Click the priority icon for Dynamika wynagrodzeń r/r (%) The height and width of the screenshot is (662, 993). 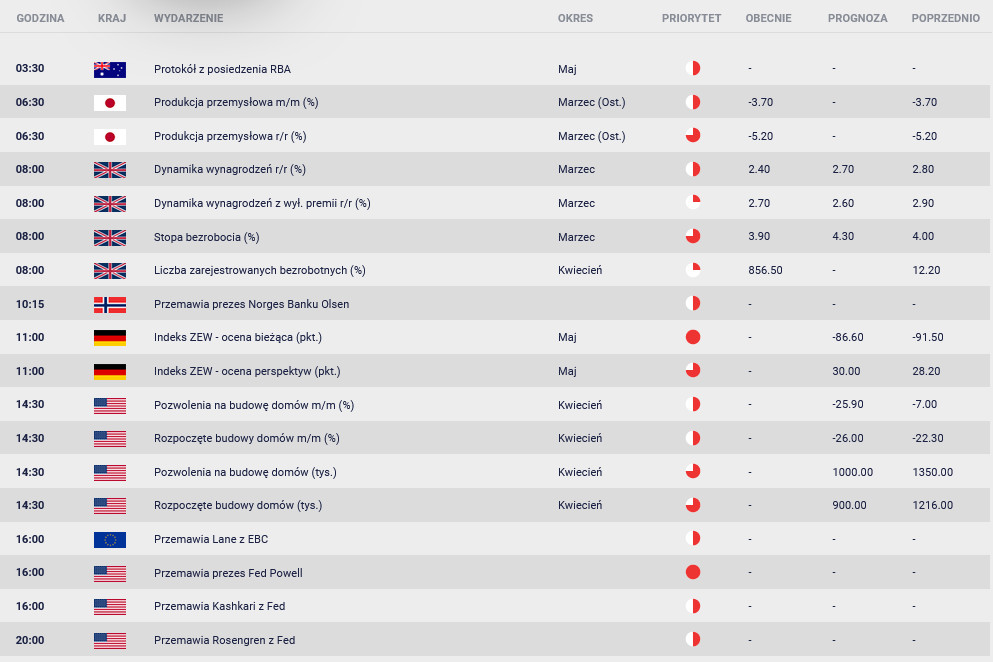pyautogui.click(x=693, y=169)
